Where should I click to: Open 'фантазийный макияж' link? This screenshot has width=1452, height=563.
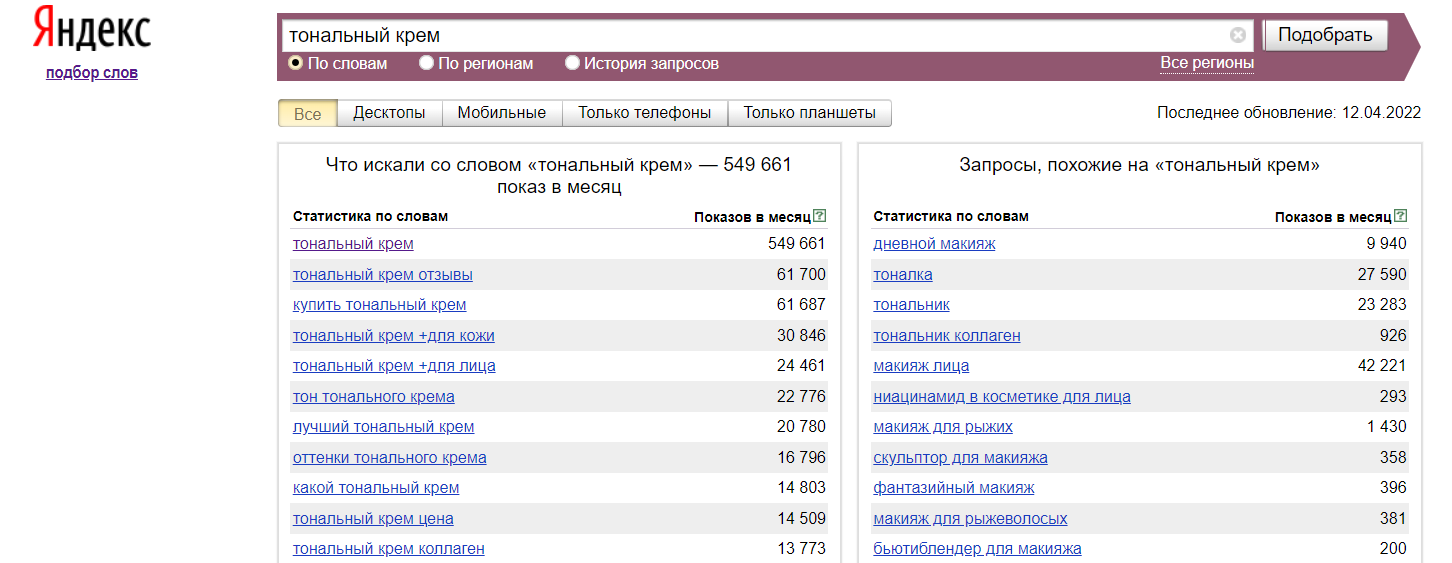pyautogui.click(x=954, y=488)
